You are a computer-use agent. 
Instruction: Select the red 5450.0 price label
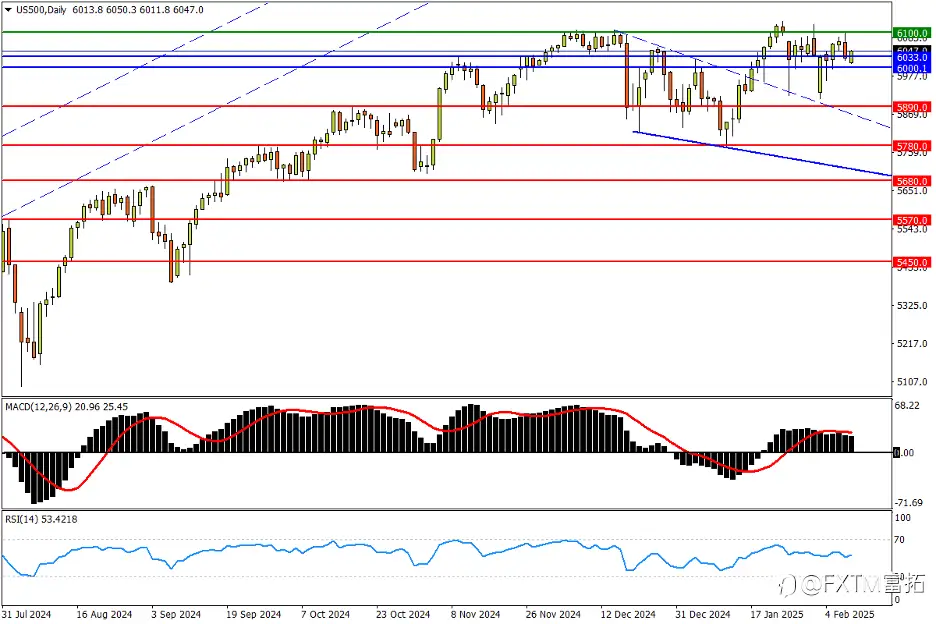912,263
